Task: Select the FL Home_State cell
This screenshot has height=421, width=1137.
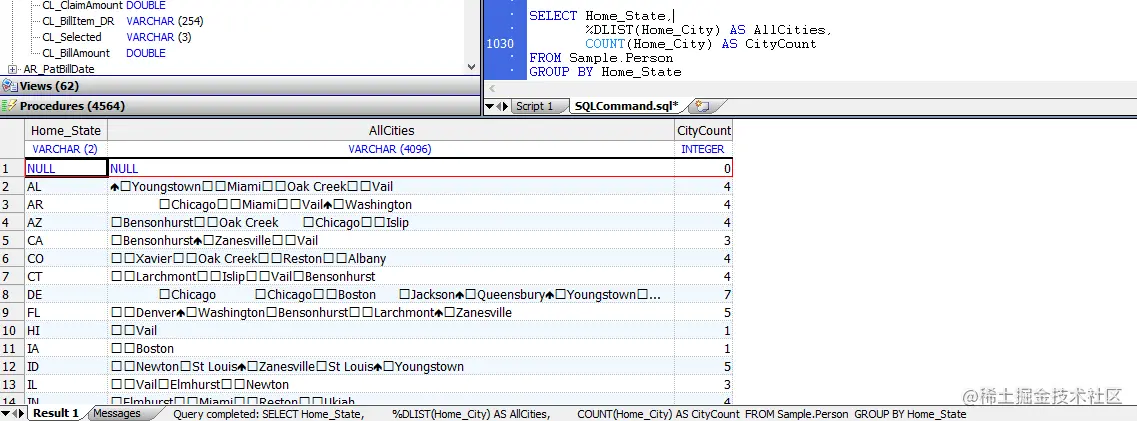Action: (66, 312)
